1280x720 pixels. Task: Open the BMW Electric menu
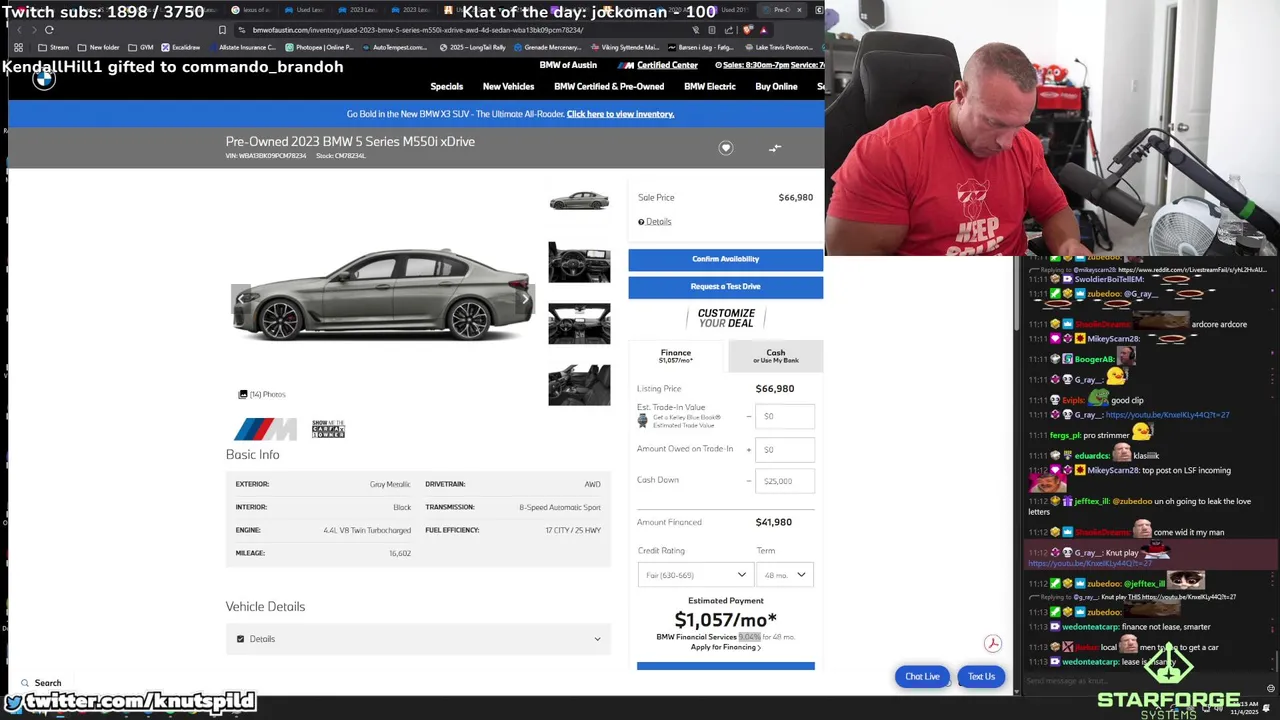coord(710,87)
